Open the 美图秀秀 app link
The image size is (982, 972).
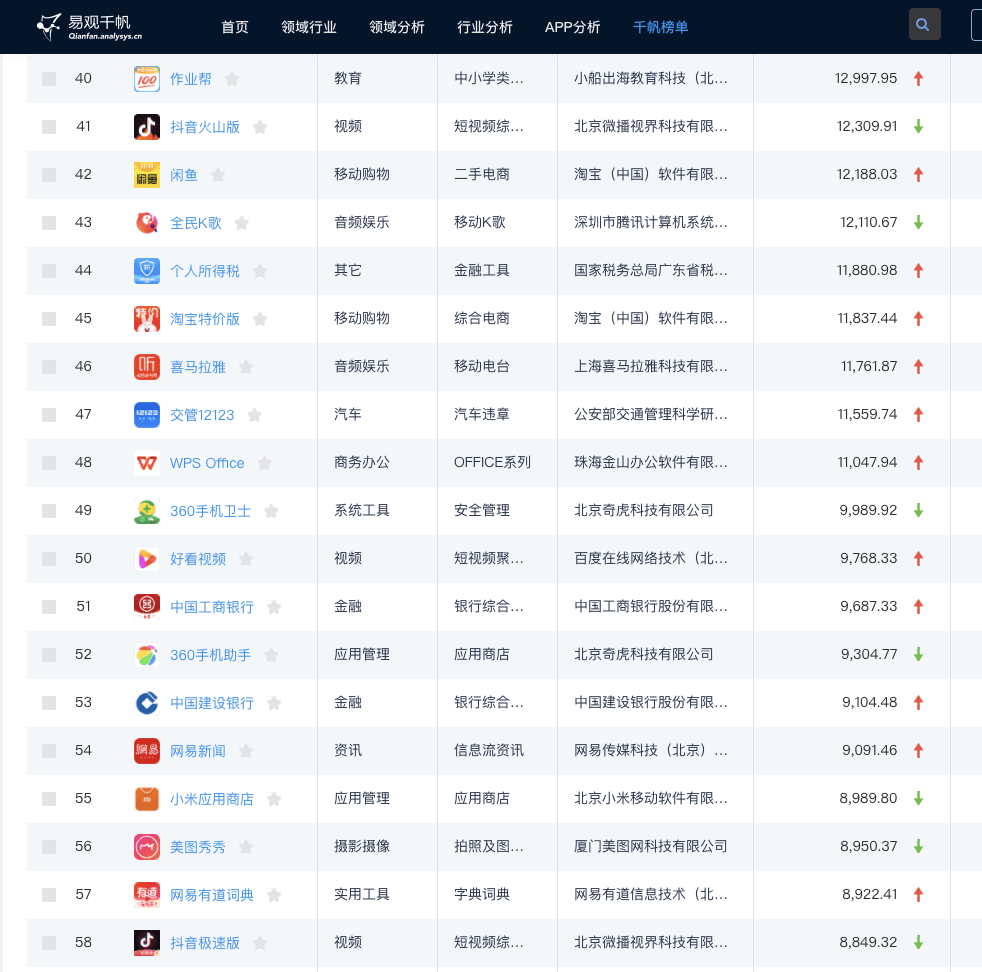point(198,847)
